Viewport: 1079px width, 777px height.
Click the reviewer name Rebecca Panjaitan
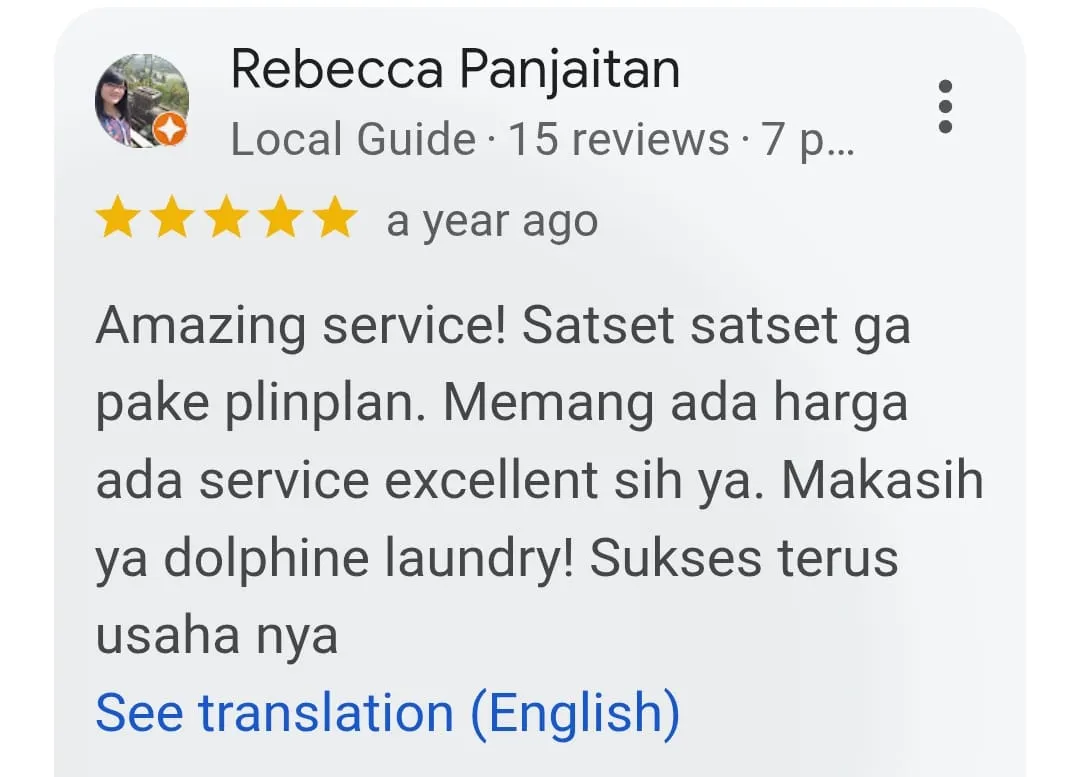[455, 70]
